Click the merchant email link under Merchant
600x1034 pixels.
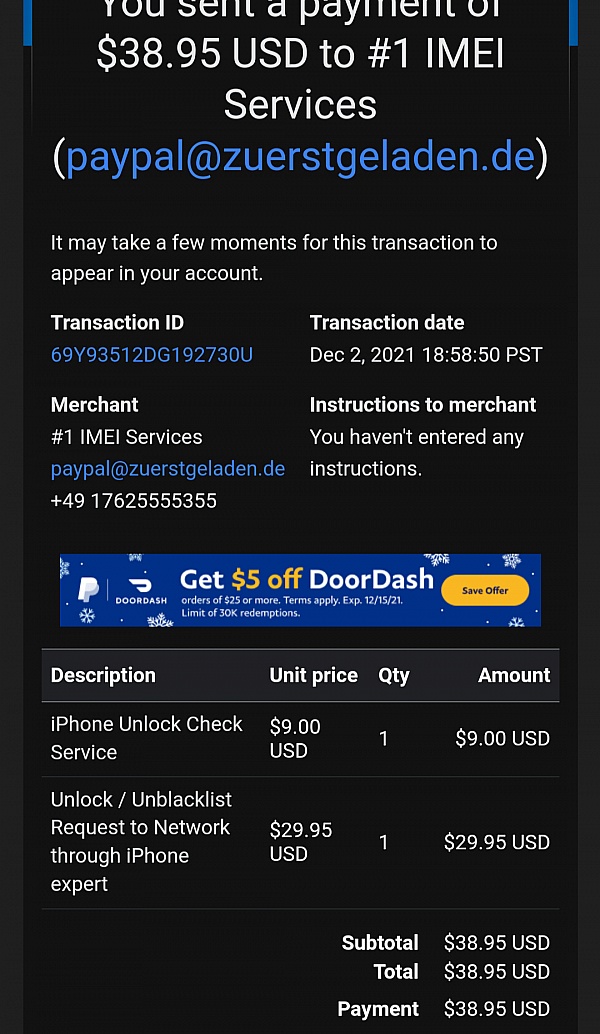tap(168, 468)
